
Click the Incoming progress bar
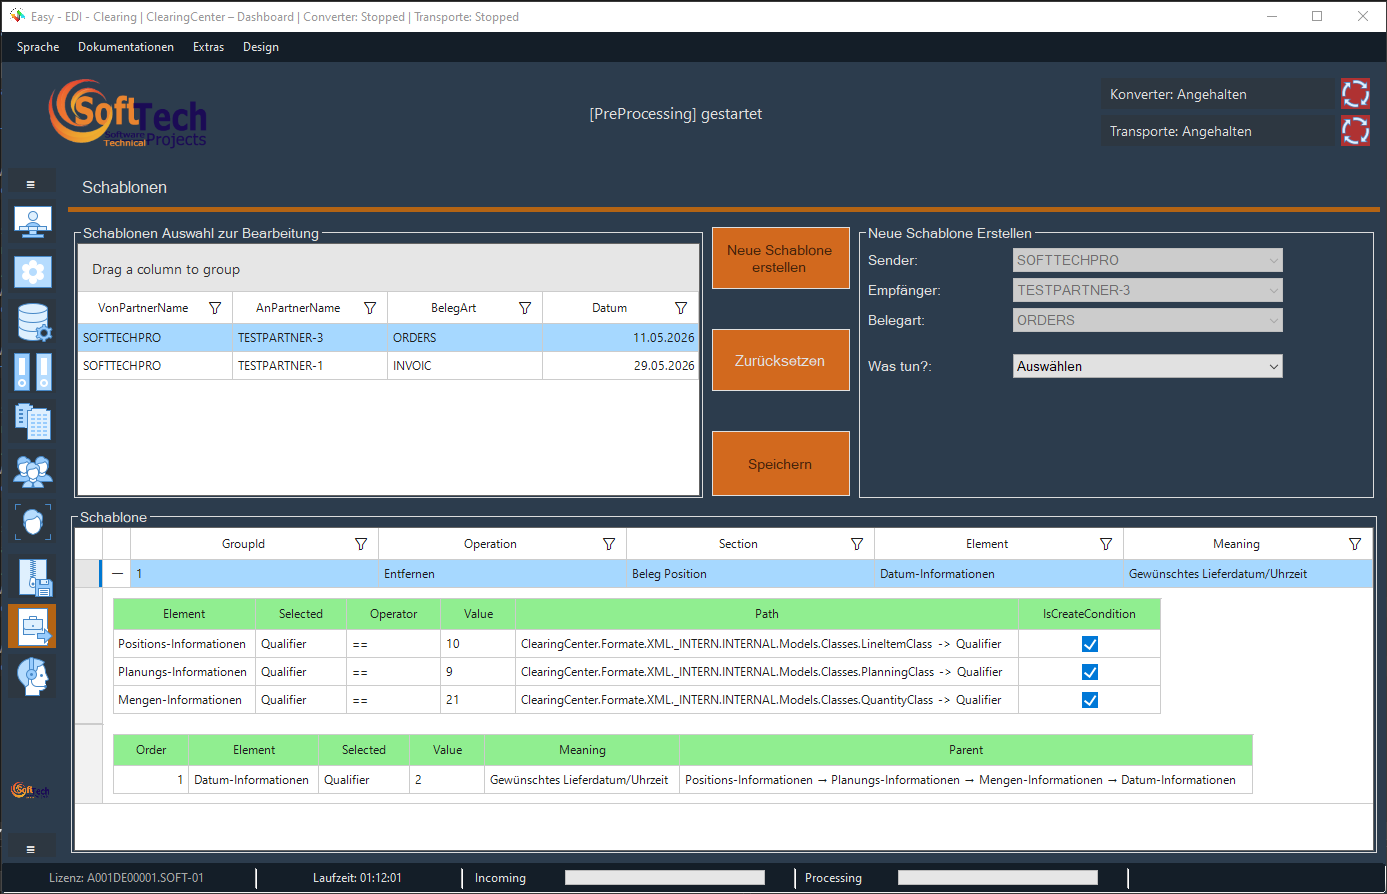665,878
